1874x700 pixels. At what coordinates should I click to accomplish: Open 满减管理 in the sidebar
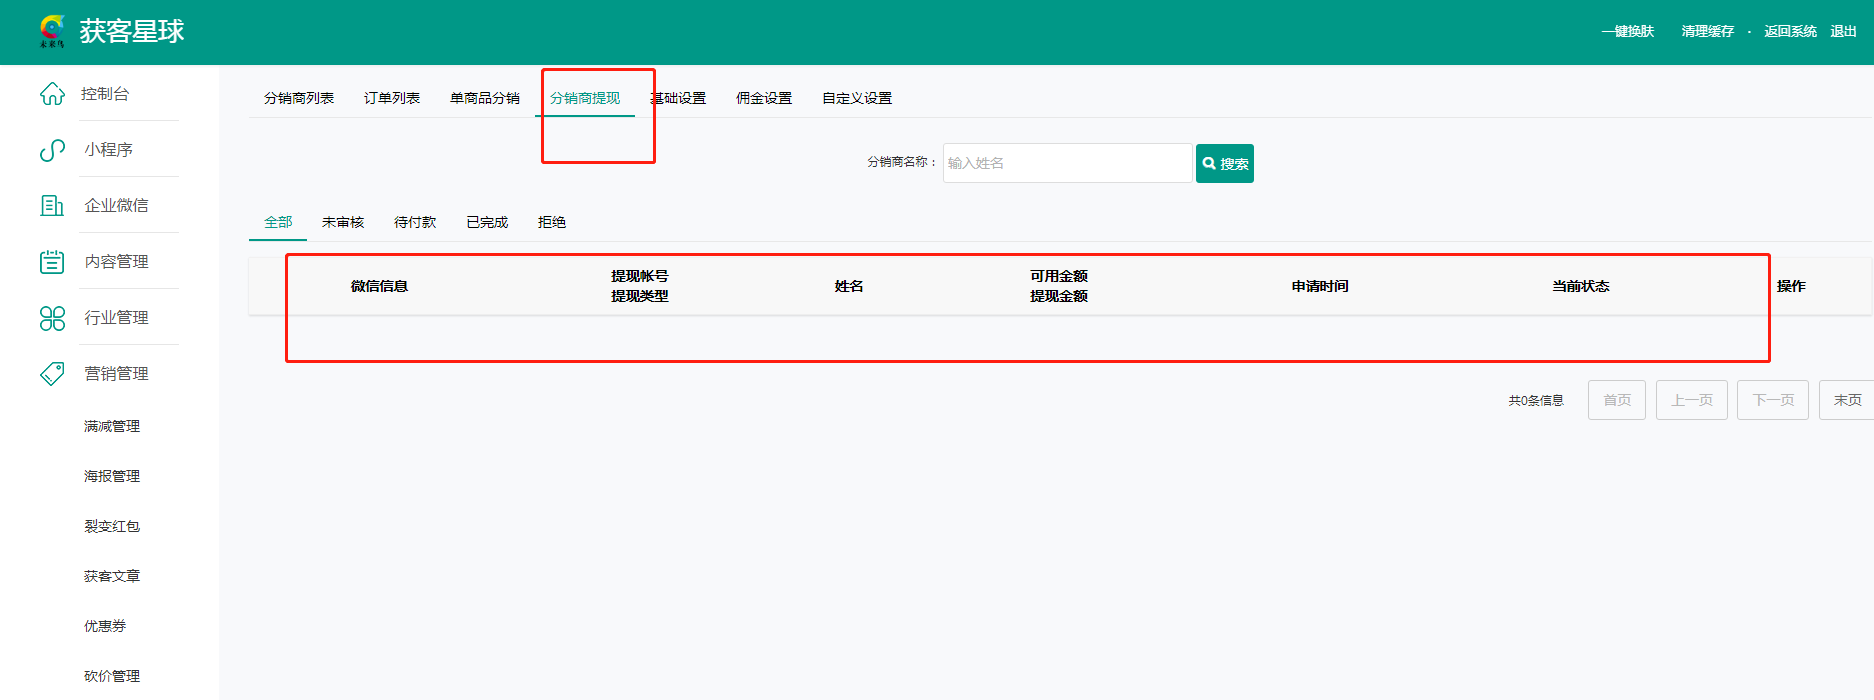(x=112, y=426)
